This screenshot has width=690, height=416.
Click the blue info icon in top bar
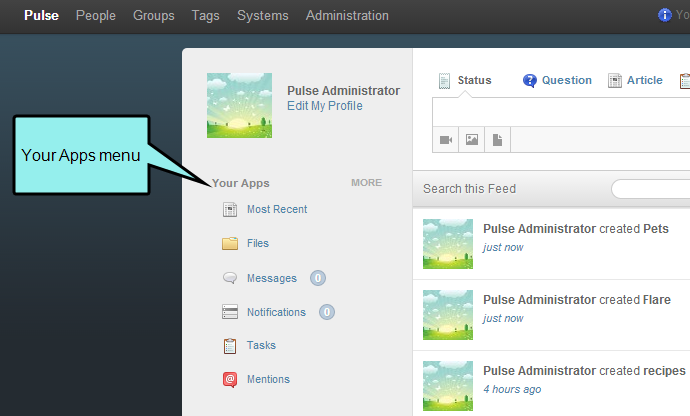[x=664, y=15]
